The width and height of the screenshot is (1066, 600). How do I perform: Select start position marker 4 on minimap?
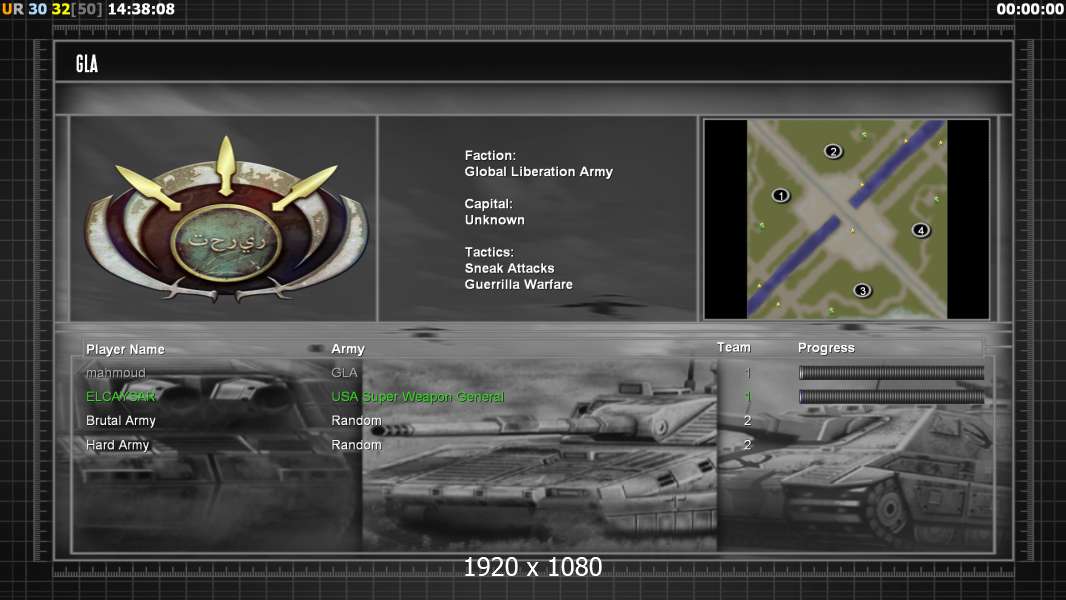point(921,230)
